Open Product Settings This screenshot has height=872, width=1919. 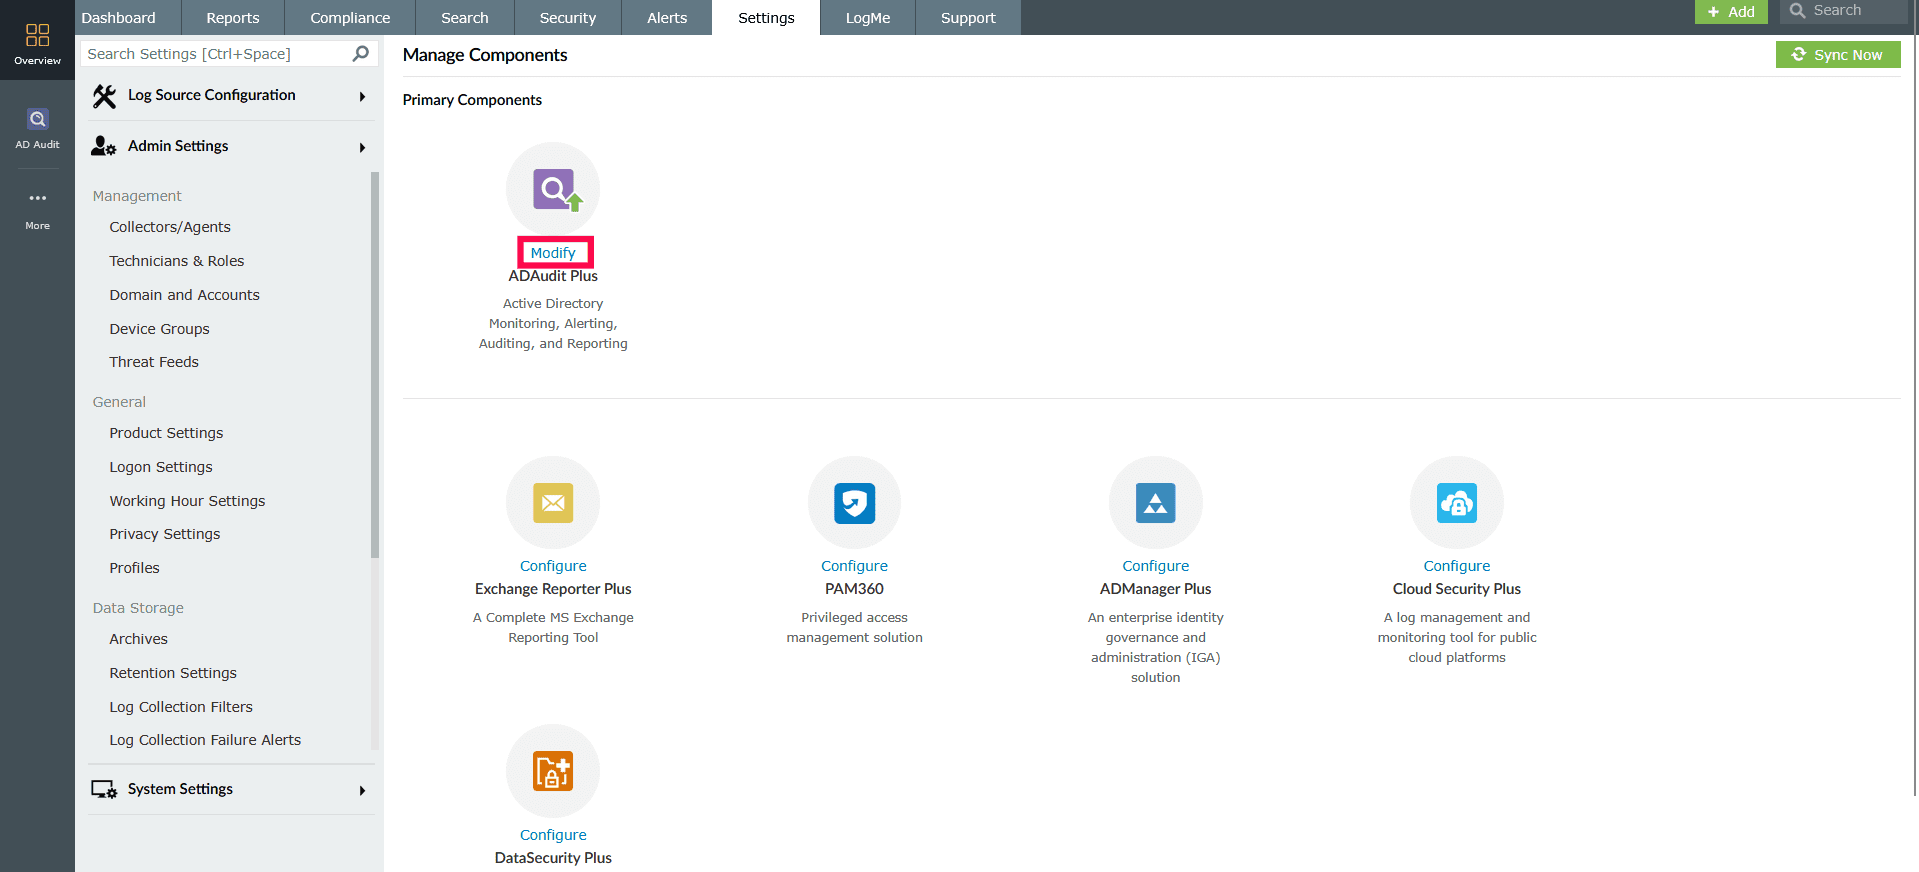click(x=167, y=433)
